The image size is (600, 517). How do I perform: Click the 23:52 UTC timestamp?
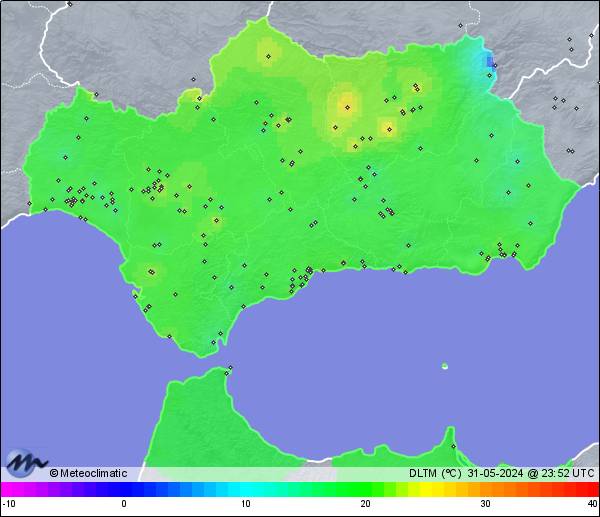pos(568,473)
